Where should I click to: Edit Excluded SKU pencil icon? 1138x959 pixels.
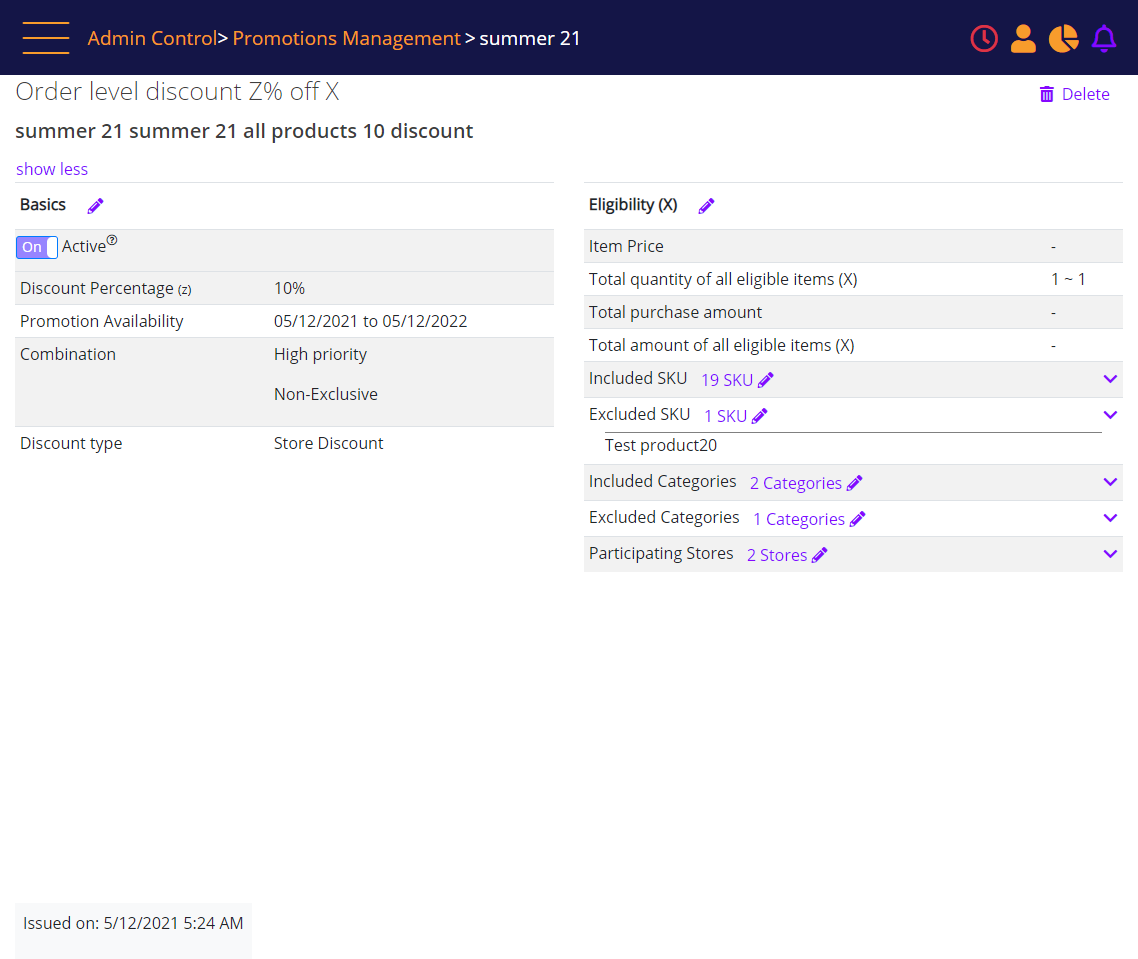(x=759, y=416)
